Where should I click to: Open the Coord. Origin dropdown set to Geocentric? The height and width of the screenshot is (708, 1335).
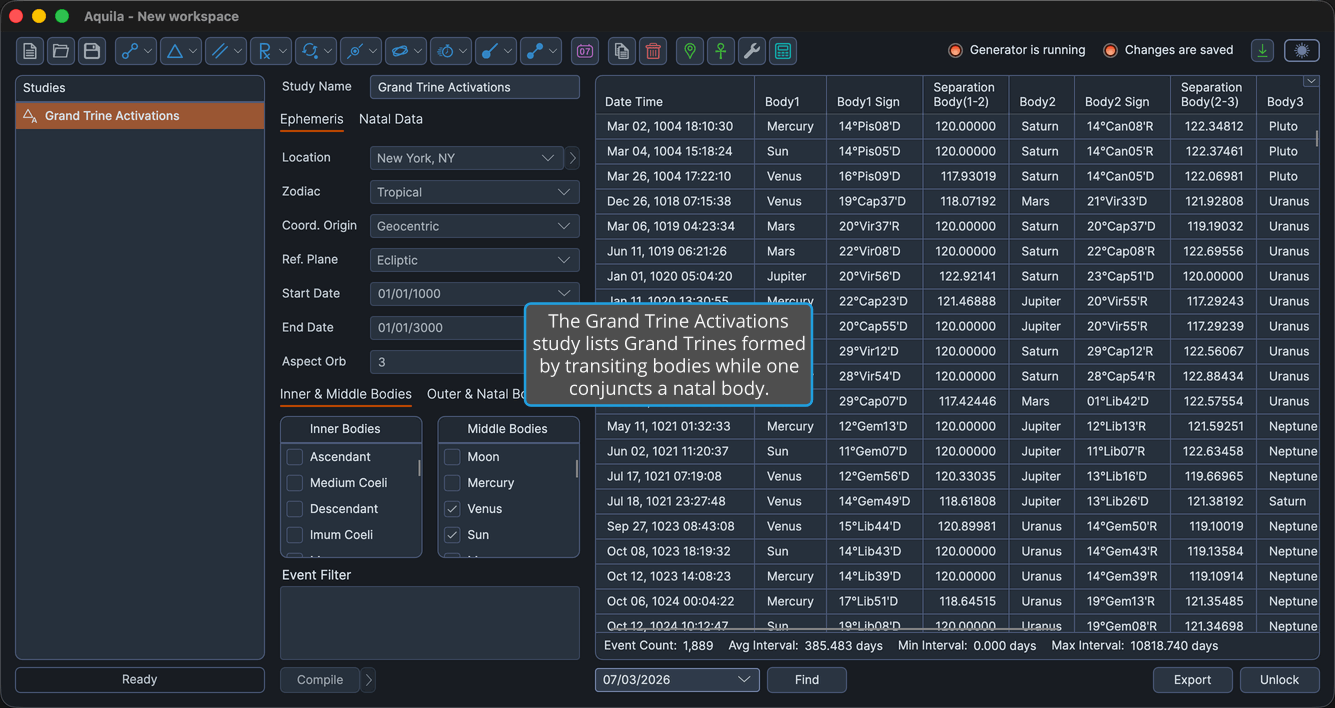click(474, 226)
